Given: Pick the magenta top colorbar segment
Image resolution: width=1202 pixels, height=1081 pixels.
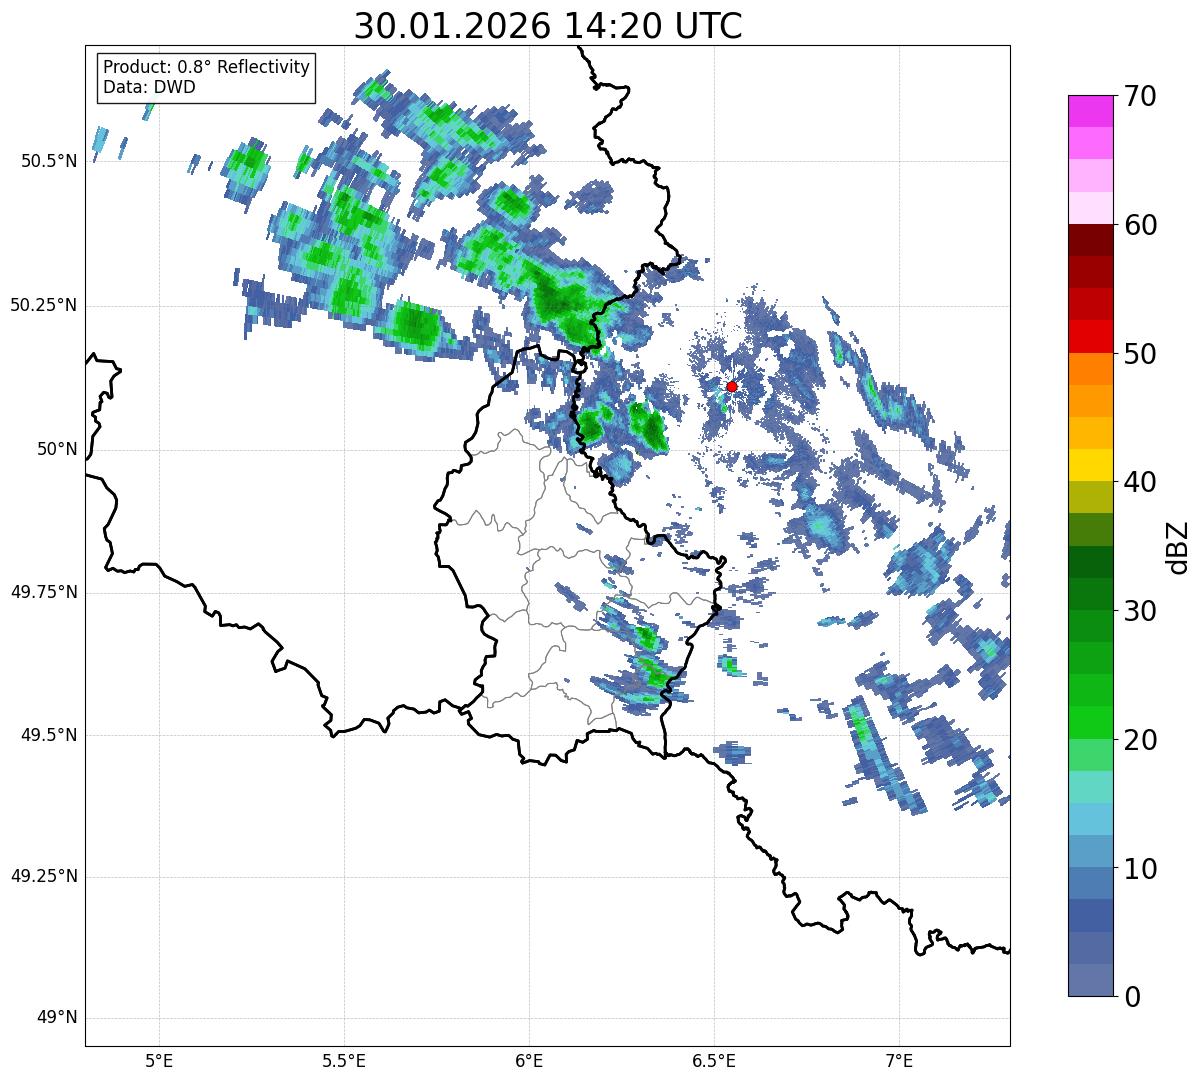Looking at the screenshot, I should tap(1090, 111).
